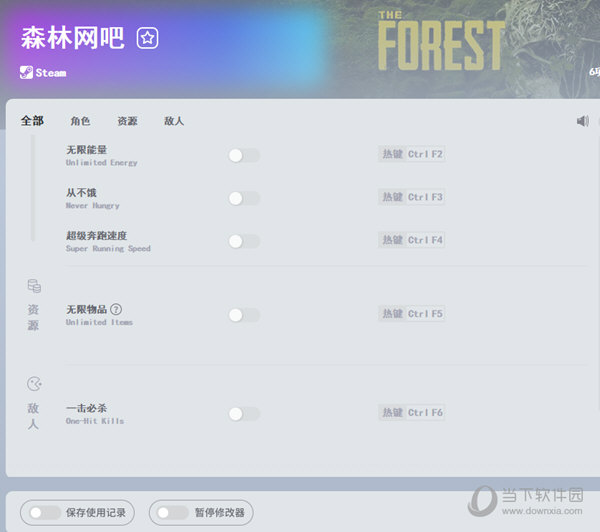Click the 热键 Ctrl F3 hotkey button
The width and height of the screenshot is (600, 532).
[x=412, y=197]
